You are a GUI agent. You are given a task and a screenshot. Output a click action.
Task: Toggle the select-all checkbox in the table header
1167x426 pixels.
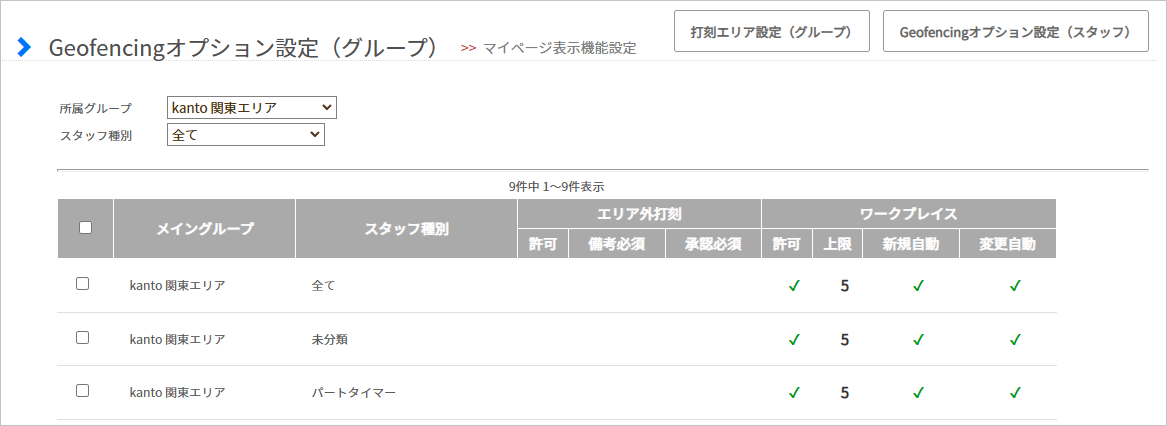pyautogui.click(x=86, y=228)
